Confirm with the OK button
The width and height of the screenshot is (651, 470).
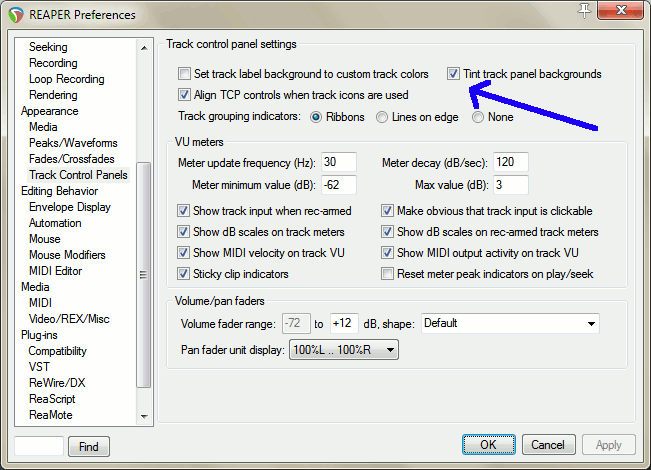489,445
